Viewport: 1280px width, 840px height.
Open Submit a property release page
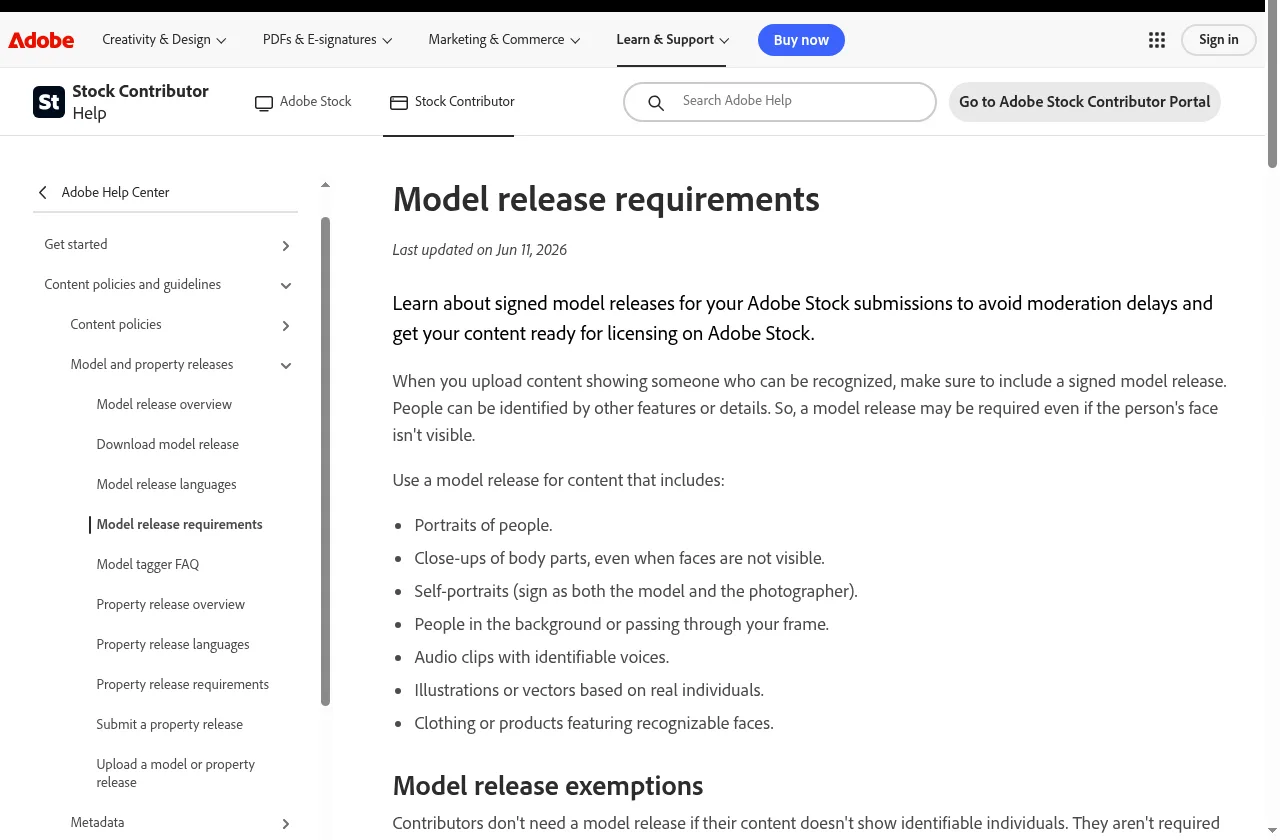tap(169, 724)
